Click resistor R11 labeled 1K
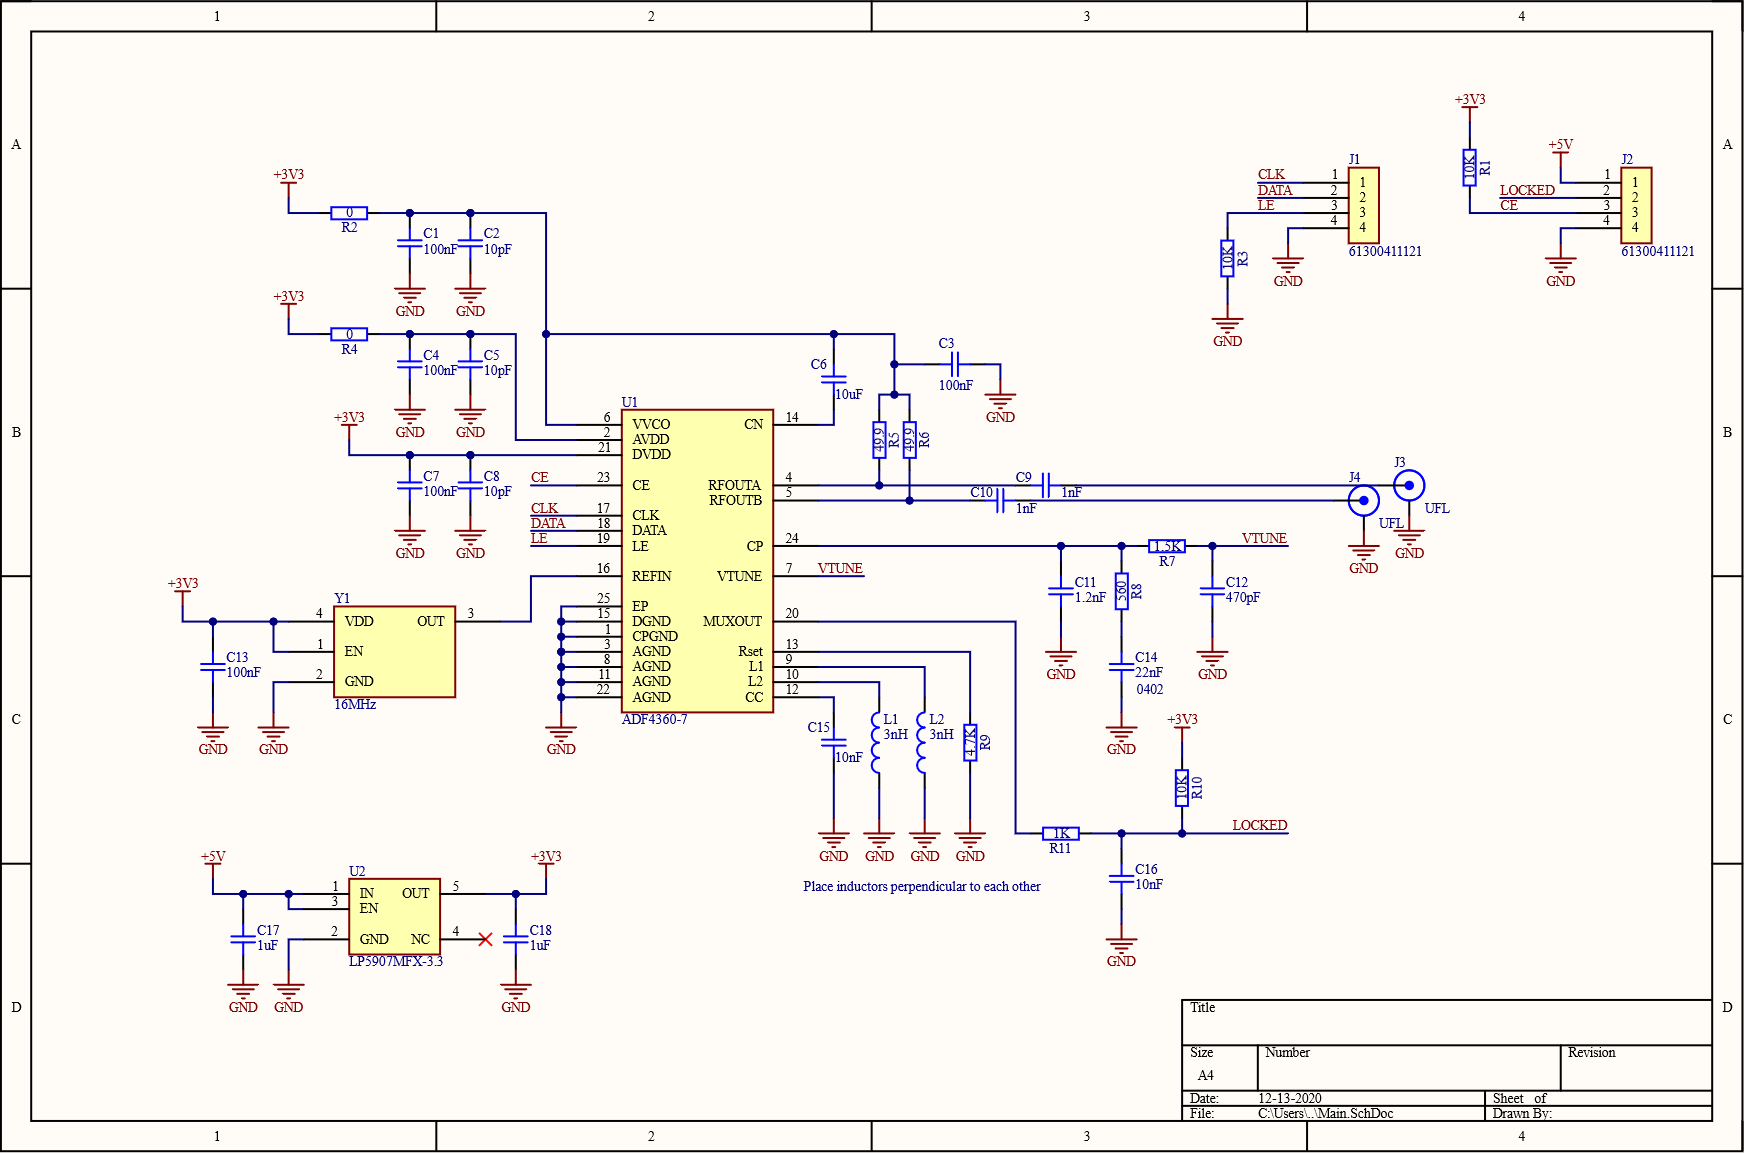The height and width of the screenshot is (1153, 1744). 1060,833
